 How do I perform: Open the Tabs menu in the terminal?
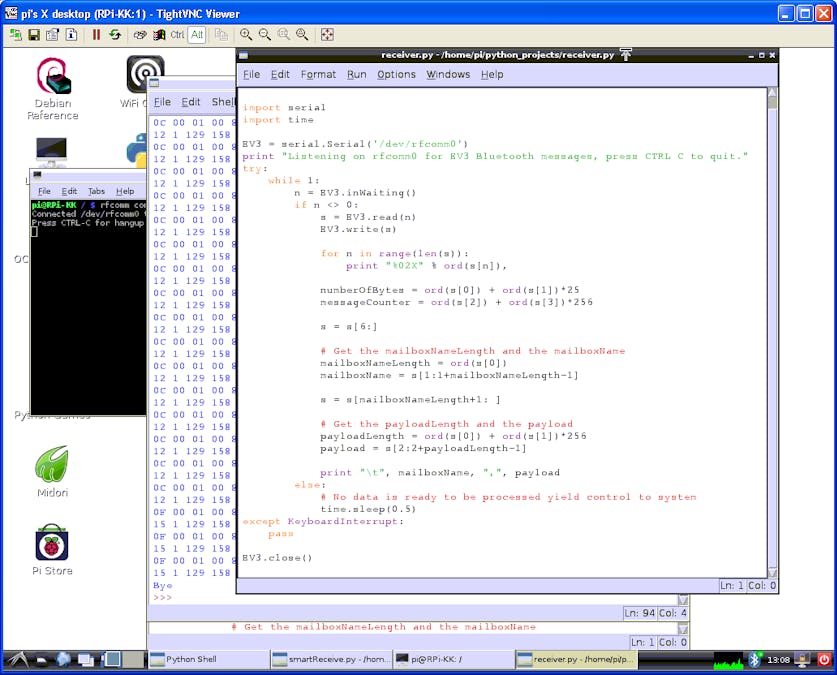96,191
